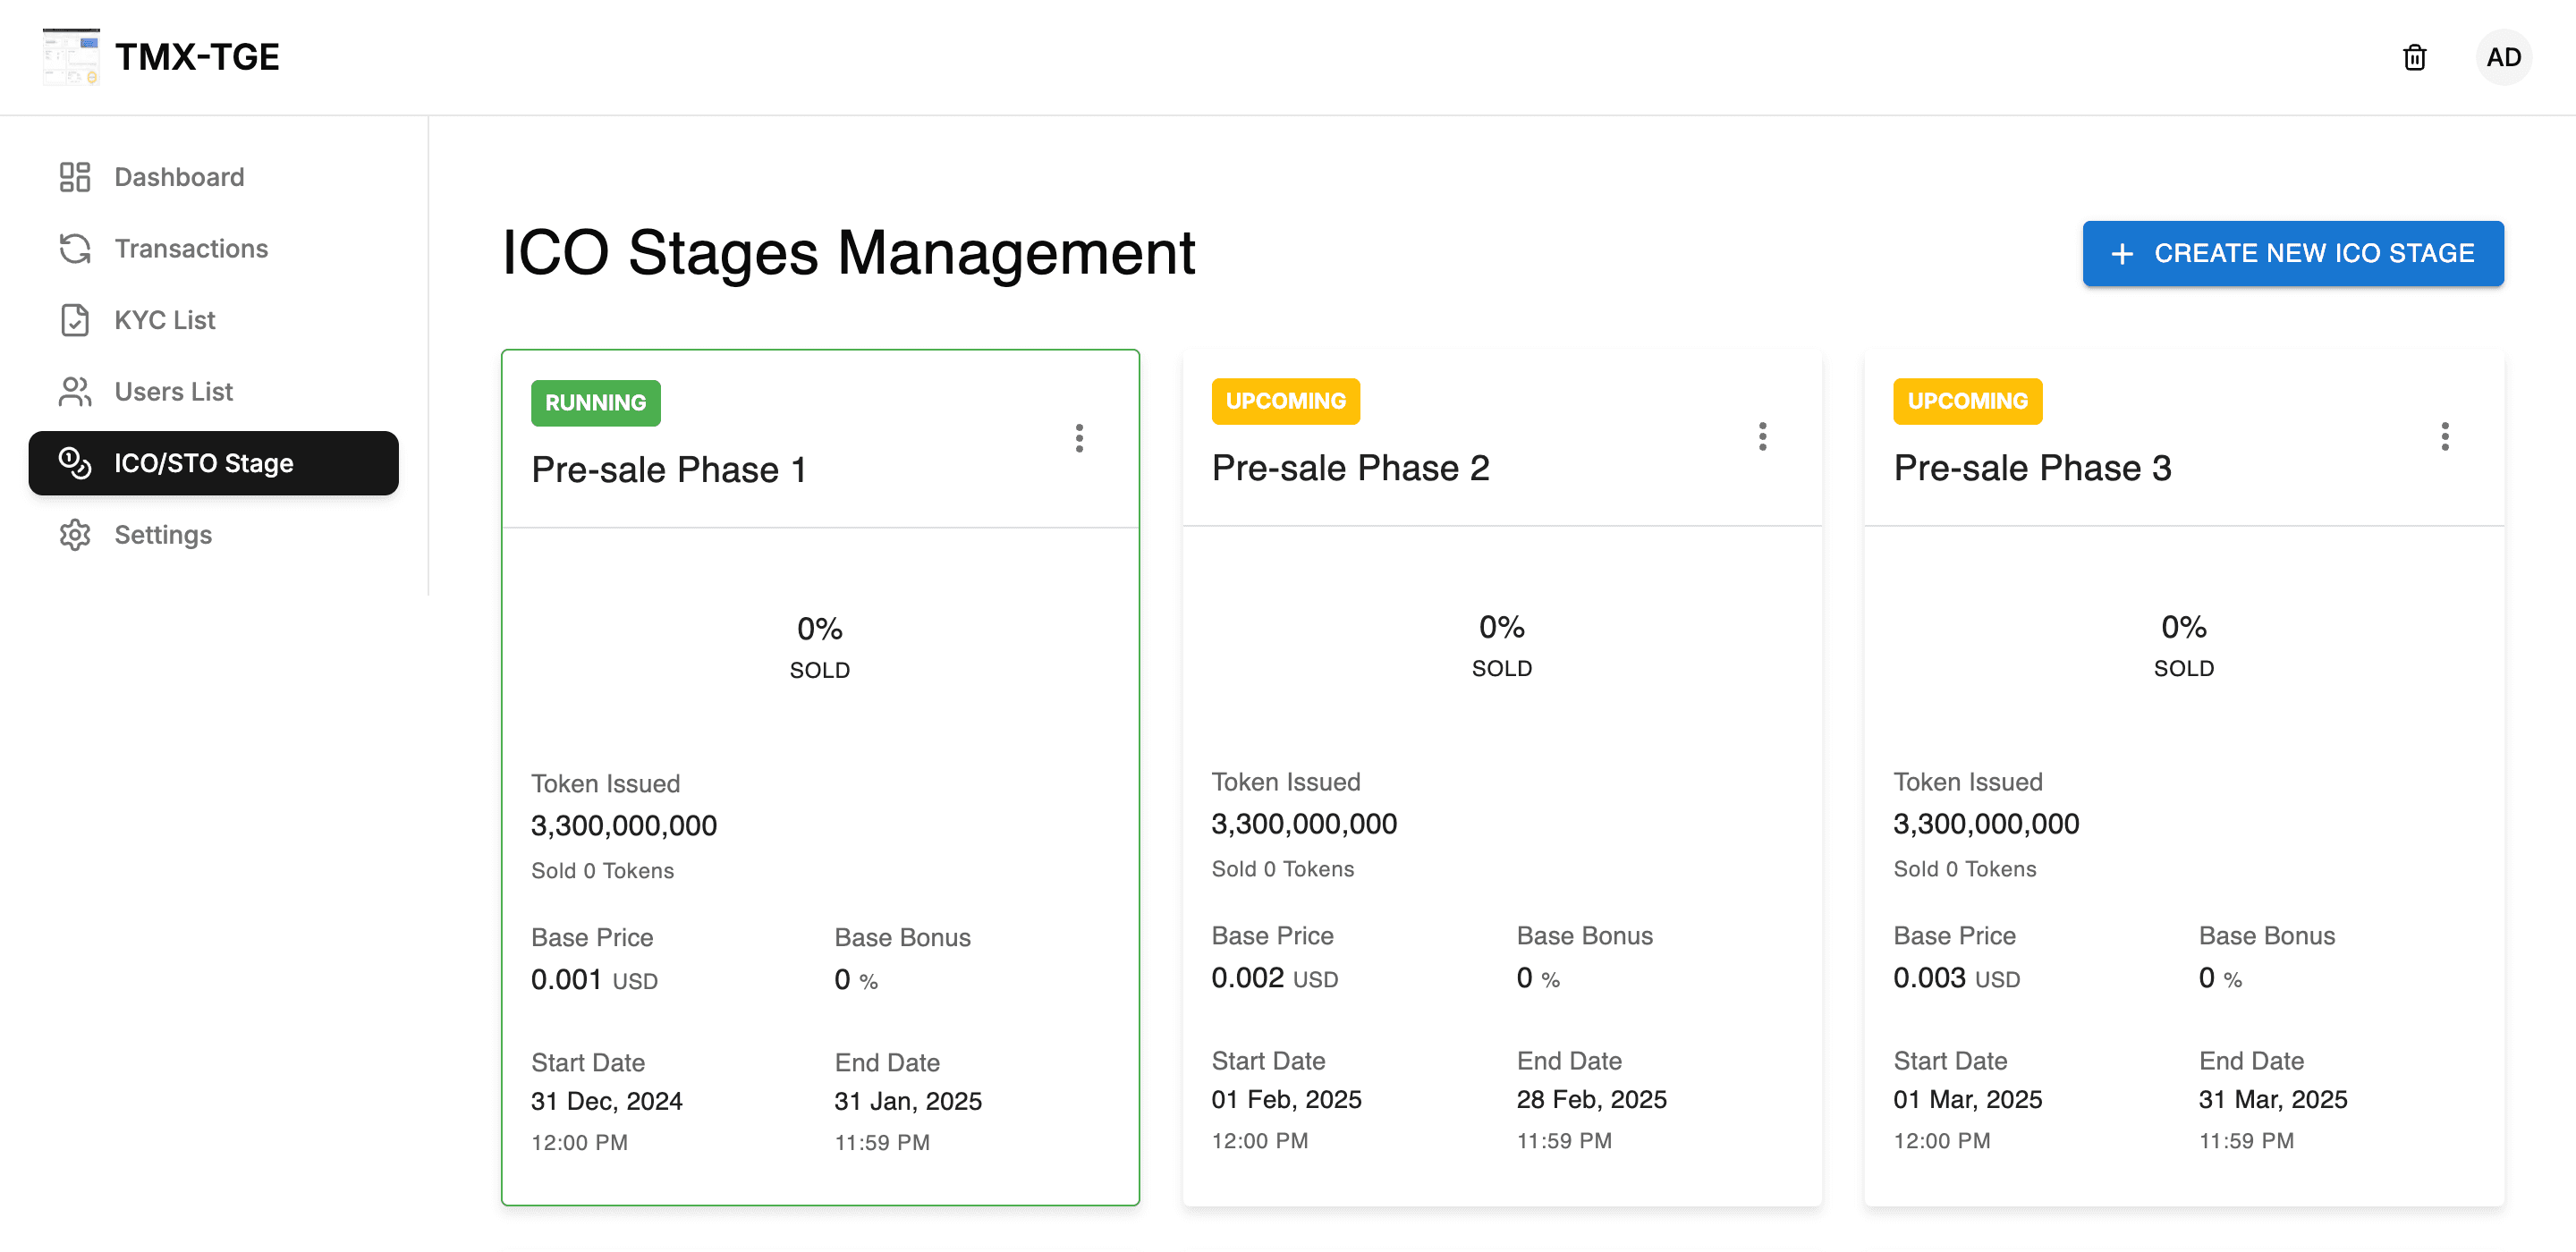The image size is (2576, 1252).
Task: Click end date 28 Feb, 2025
Action: coord(1591,1099)
